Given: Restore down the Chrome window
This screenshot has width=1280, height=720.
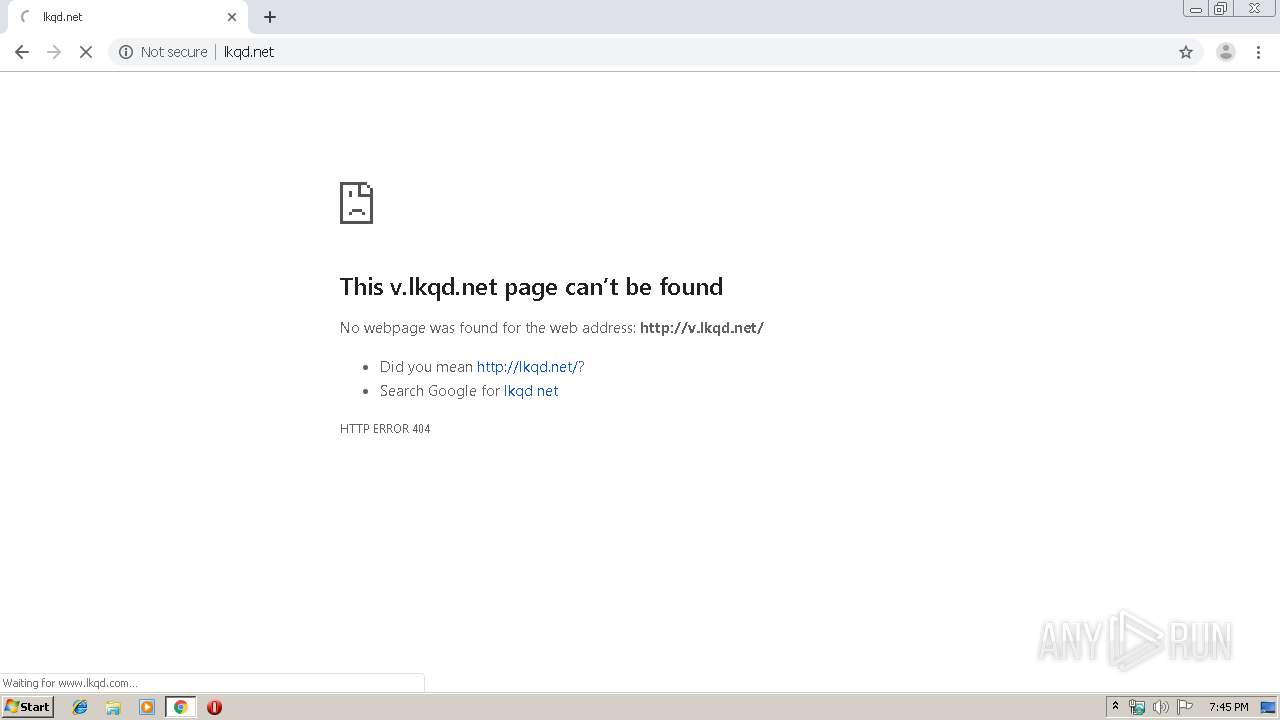Looking at the screenshot, I should (x=1220, y=9).
